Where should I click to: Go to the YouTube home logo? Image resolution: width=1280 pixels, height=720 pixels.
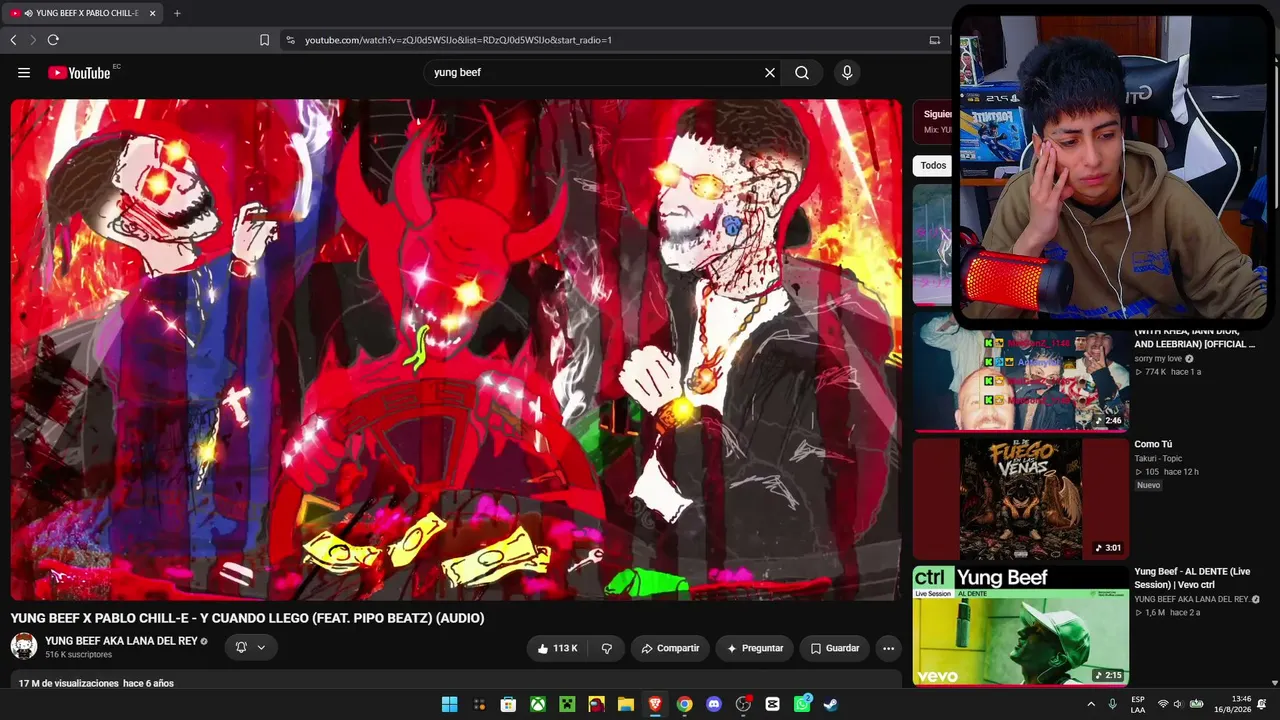tap(79, 73)
